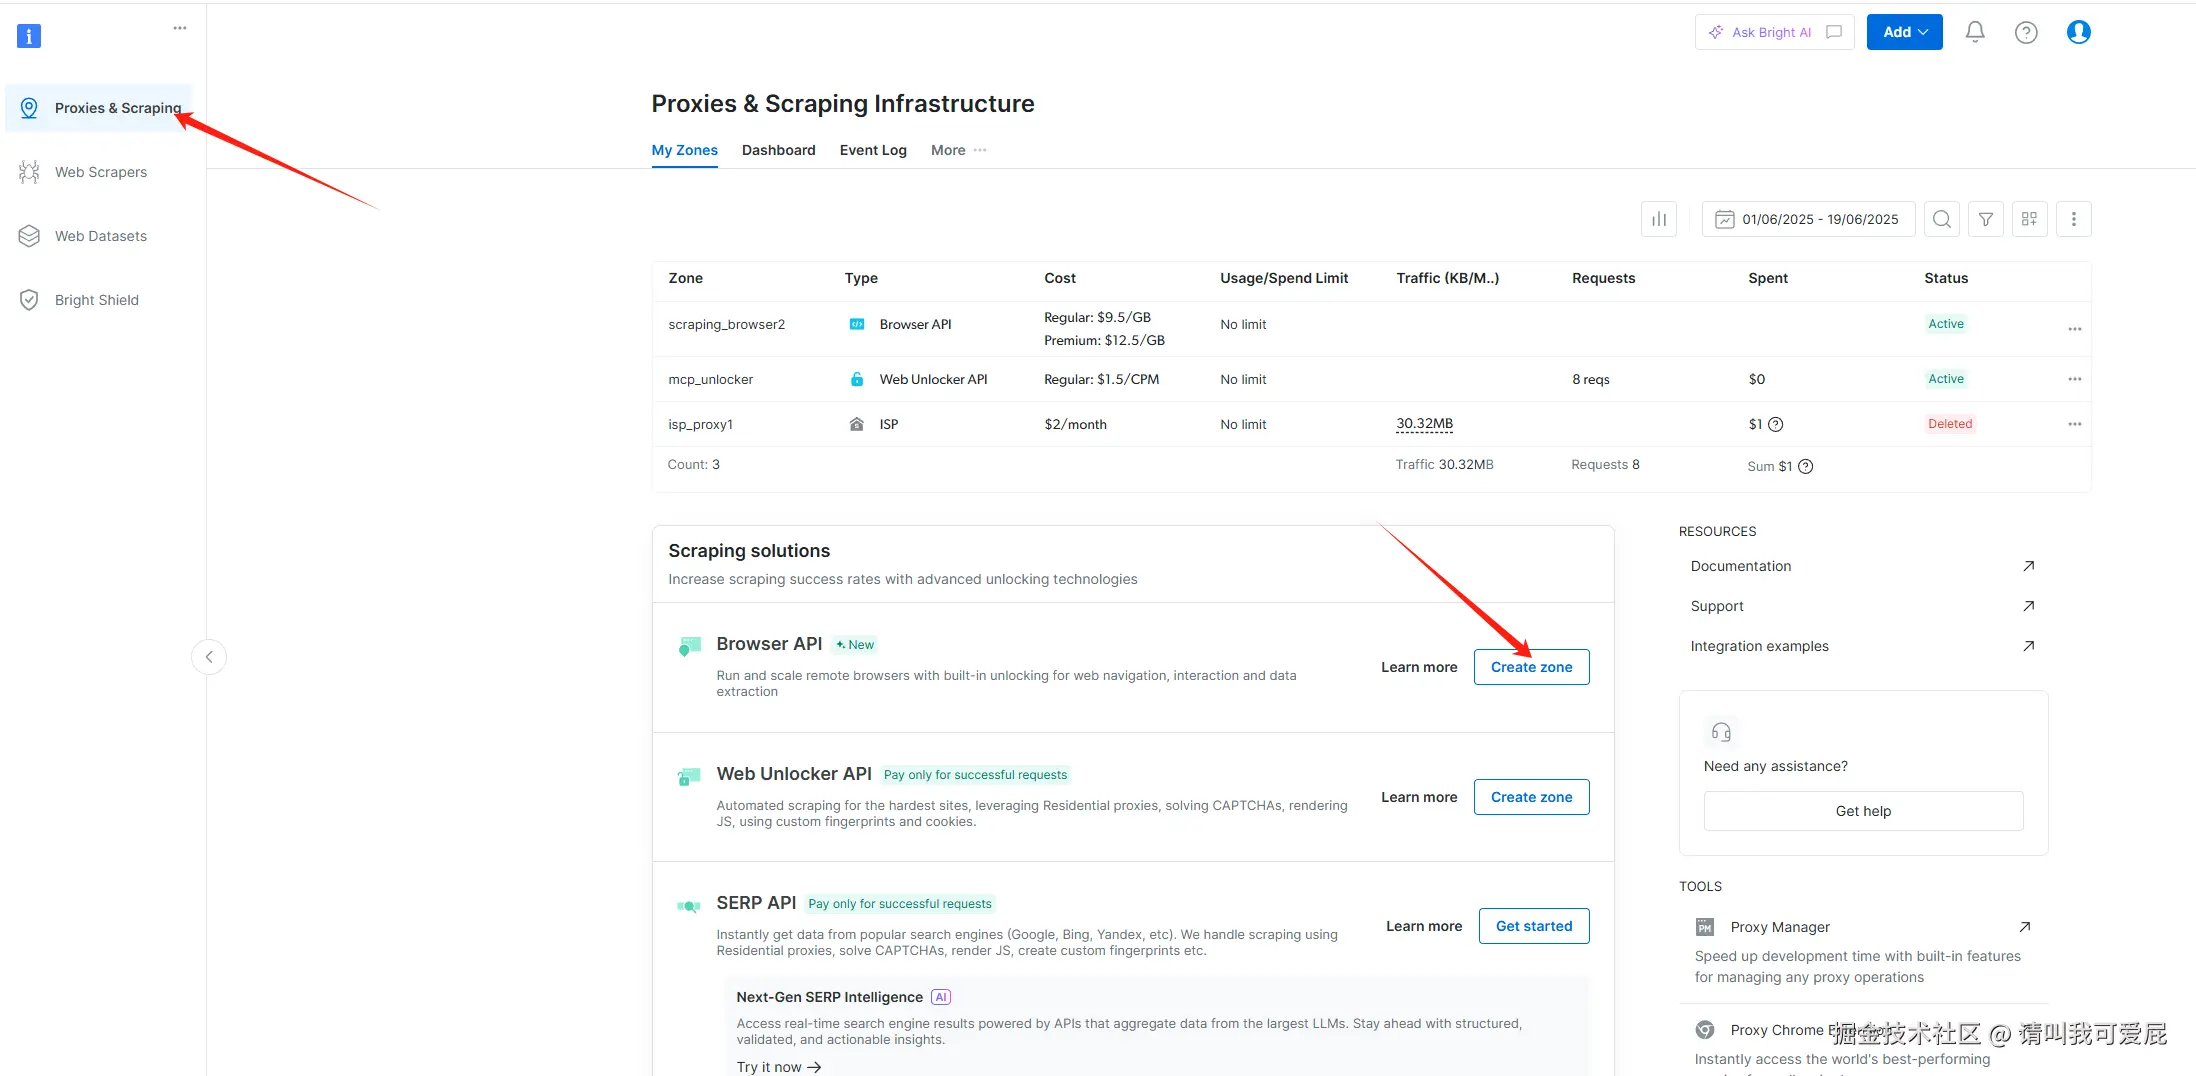2196x1076 pixels.
Task: Click the bar chart statistics icon
Action: (x=1658, y=219)
